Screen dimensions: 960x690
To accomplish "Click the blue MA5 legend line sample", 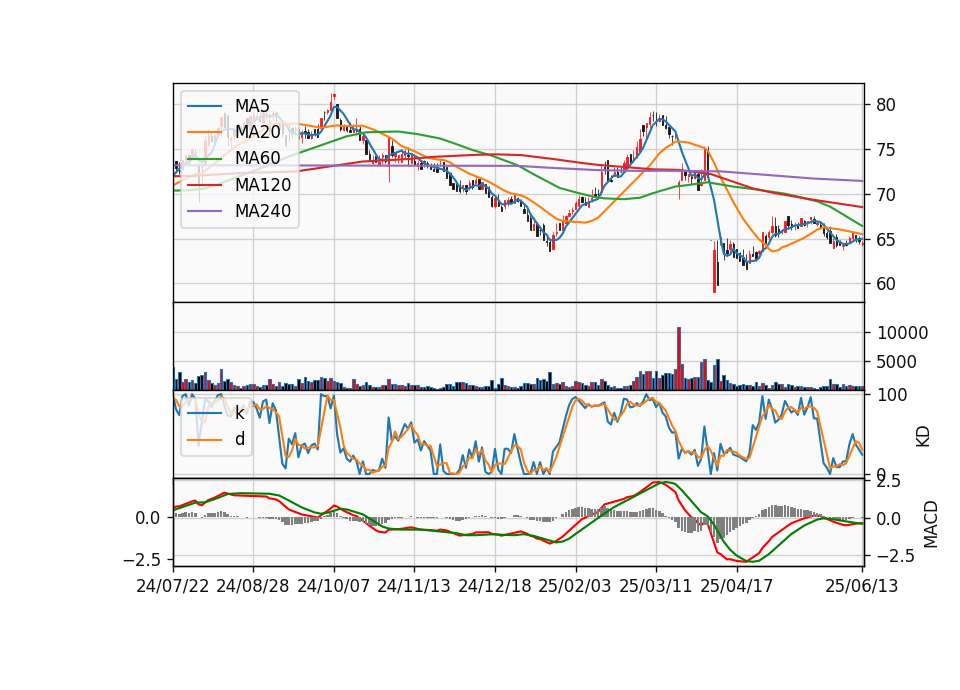I will tap(204, 106).
